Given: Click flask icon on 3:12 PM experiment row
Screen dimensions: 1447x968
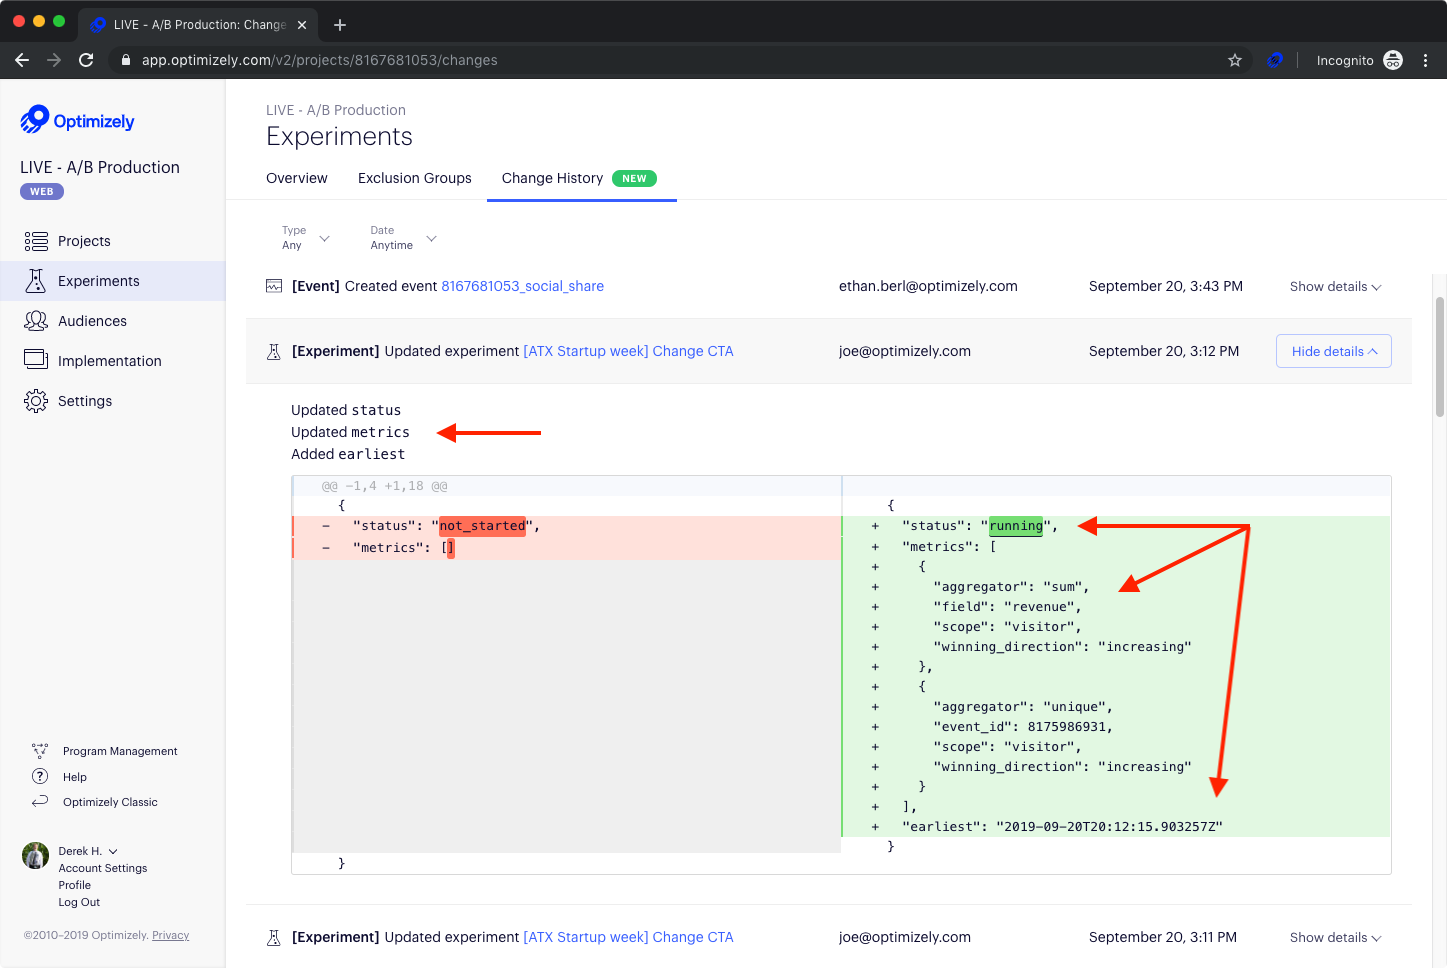Looking at the screenshot, I should [274, 352].
